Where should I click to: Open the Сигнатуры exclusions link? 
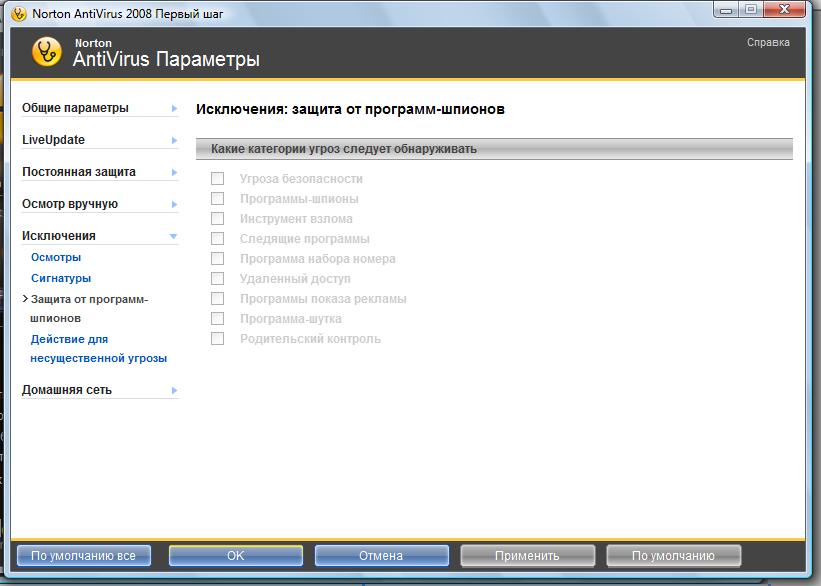click(x=61, y=278)
